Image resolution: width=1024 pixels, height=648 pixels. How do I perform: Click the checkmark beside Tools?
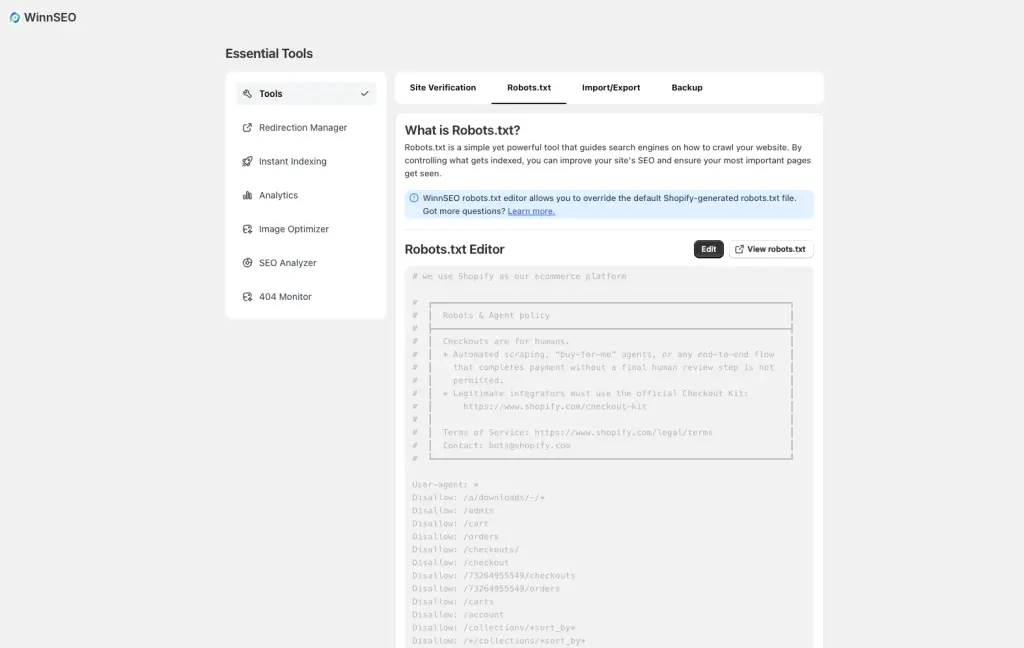coord(364,93)
